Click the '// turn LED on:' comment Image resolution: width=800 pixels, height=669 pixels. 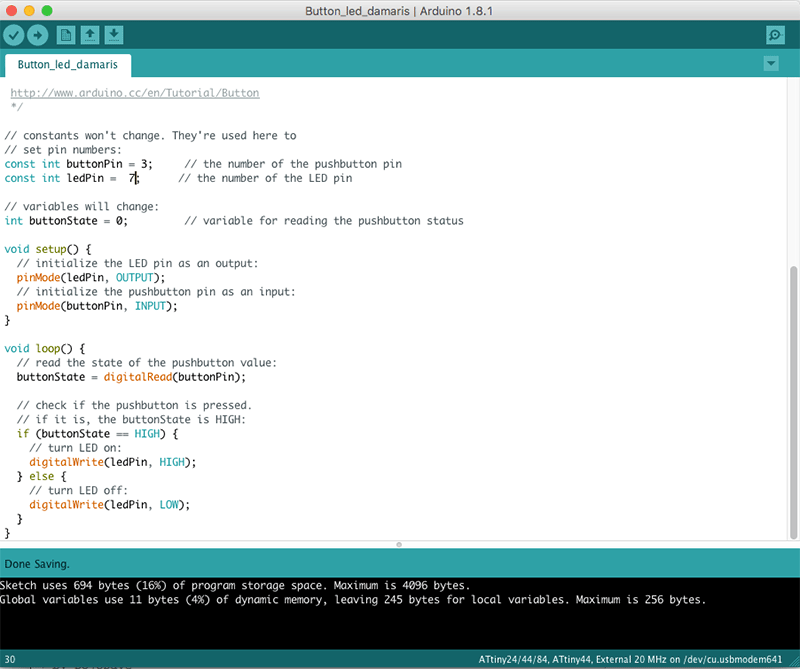[76, 448]
